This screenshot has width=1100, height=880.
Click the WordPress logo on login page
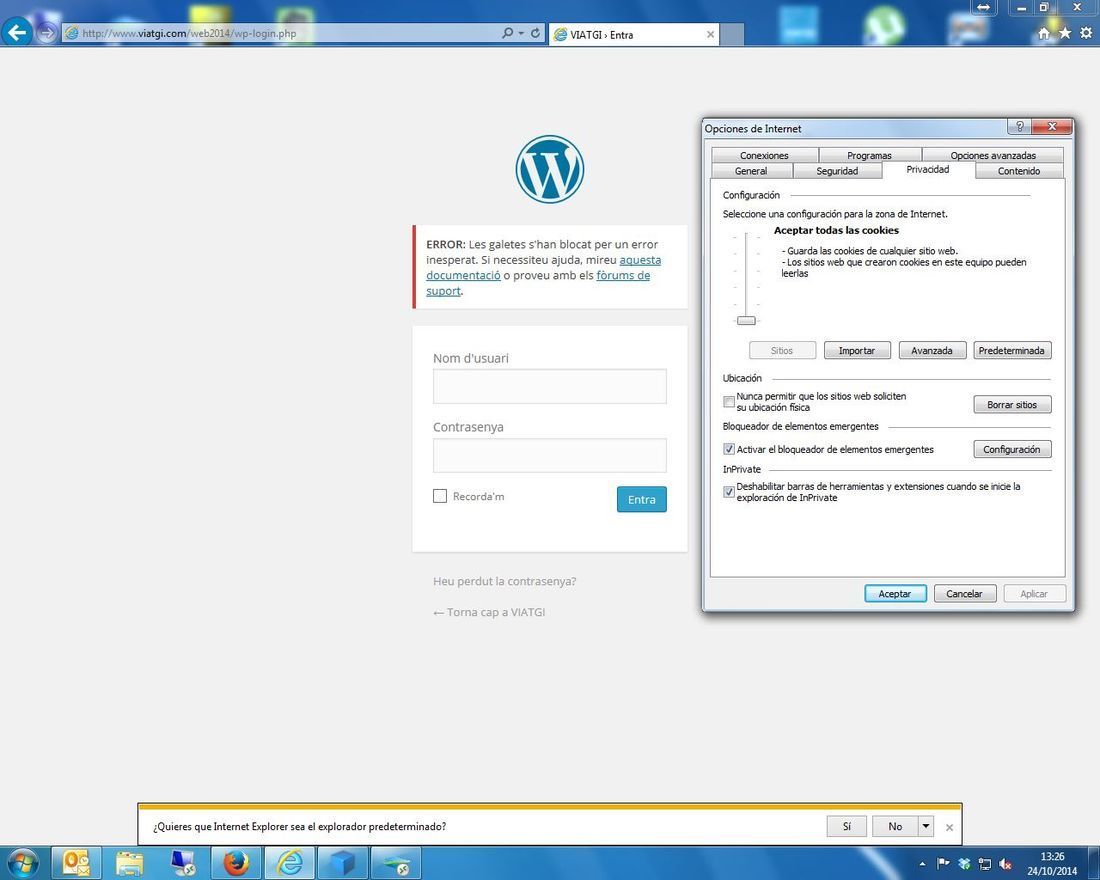tap(549, 169)
